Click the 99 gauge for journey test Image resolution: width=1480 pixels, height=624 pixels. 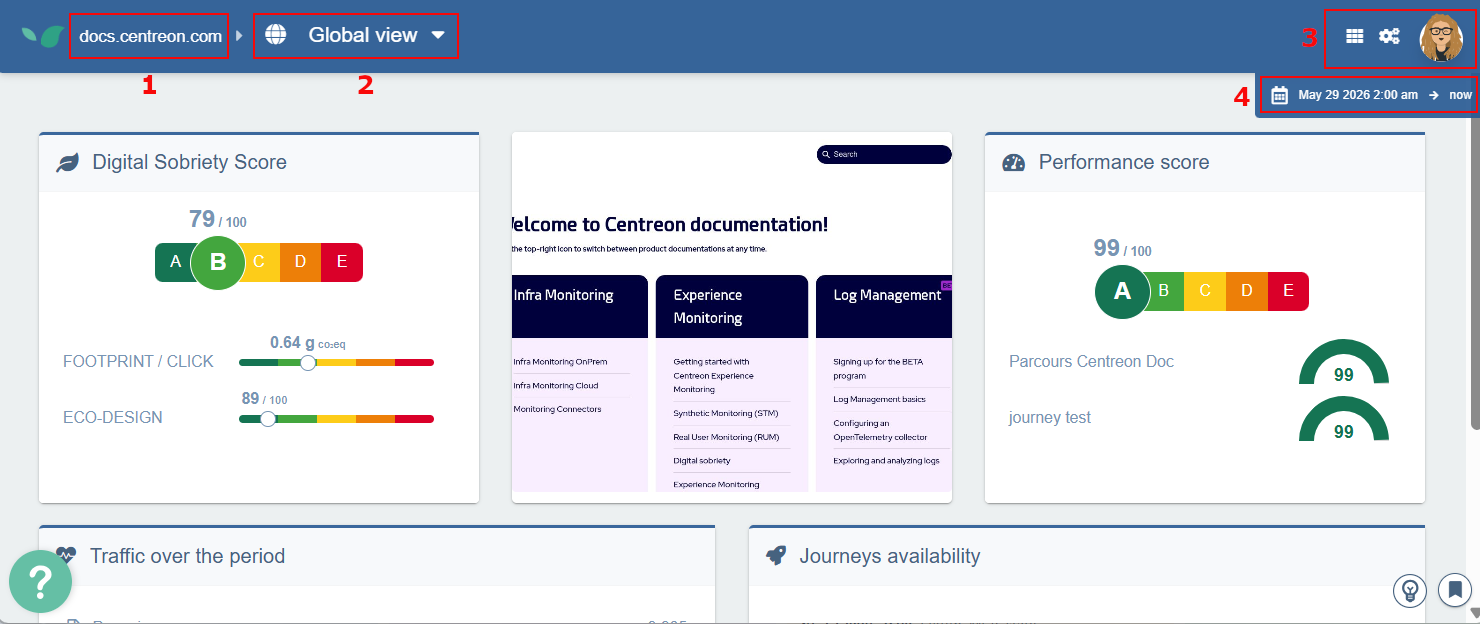click(x=1344, y=419)
